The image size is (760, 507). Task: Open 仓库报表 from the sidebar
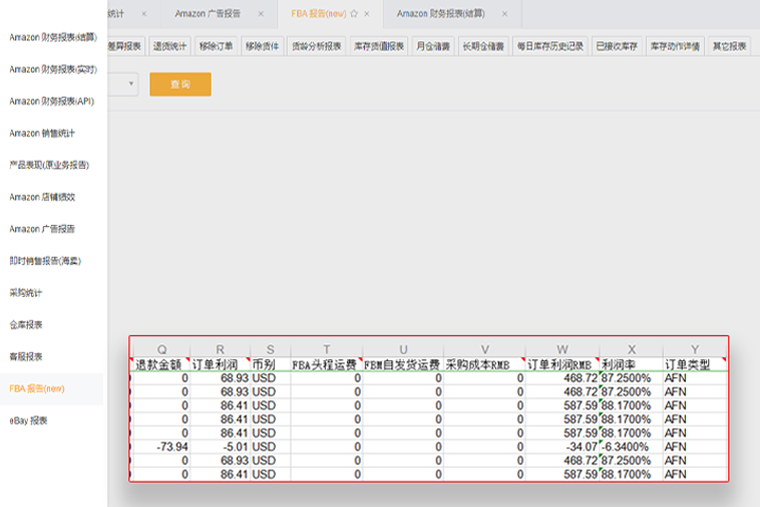click(26, 325)
